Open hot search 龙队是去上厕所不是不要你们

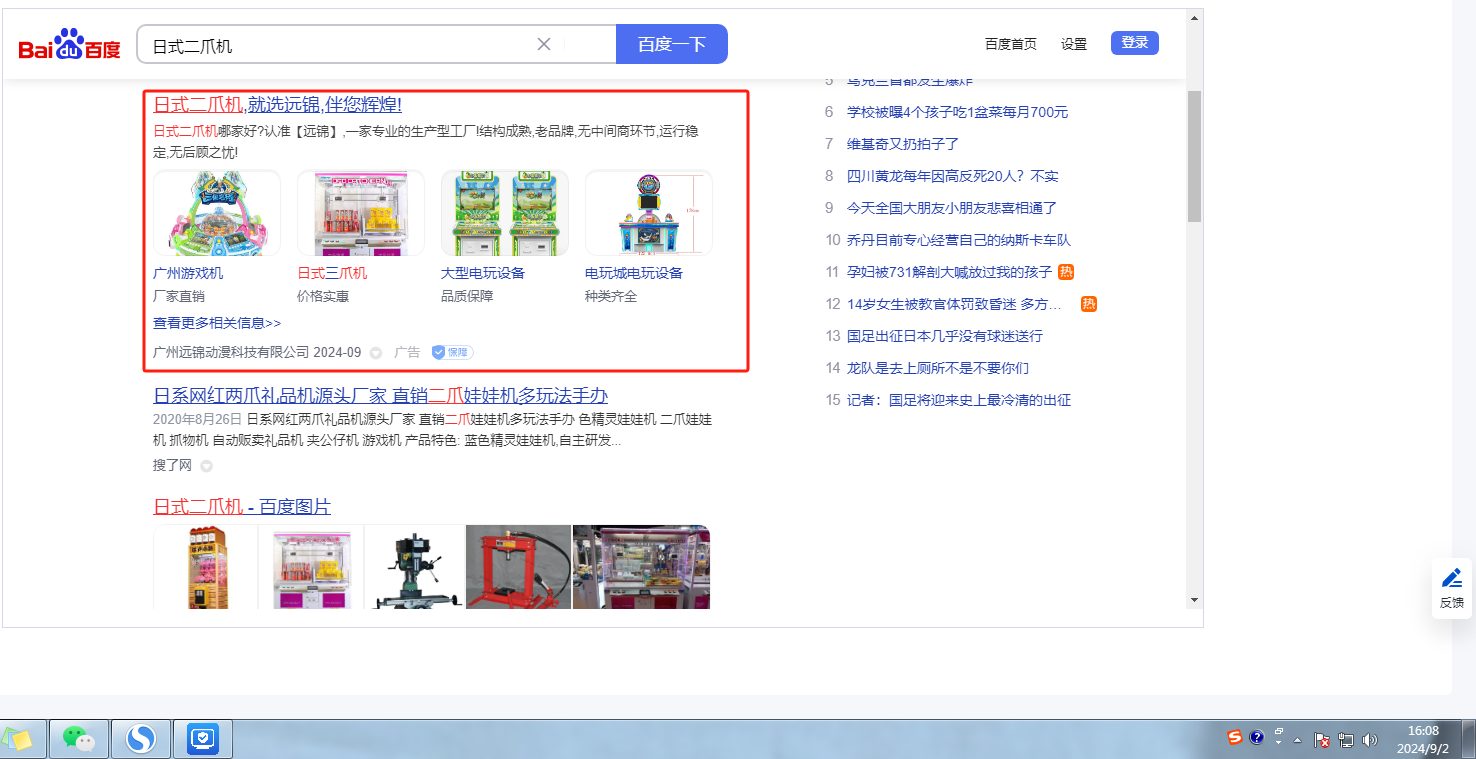coord(938,368)
